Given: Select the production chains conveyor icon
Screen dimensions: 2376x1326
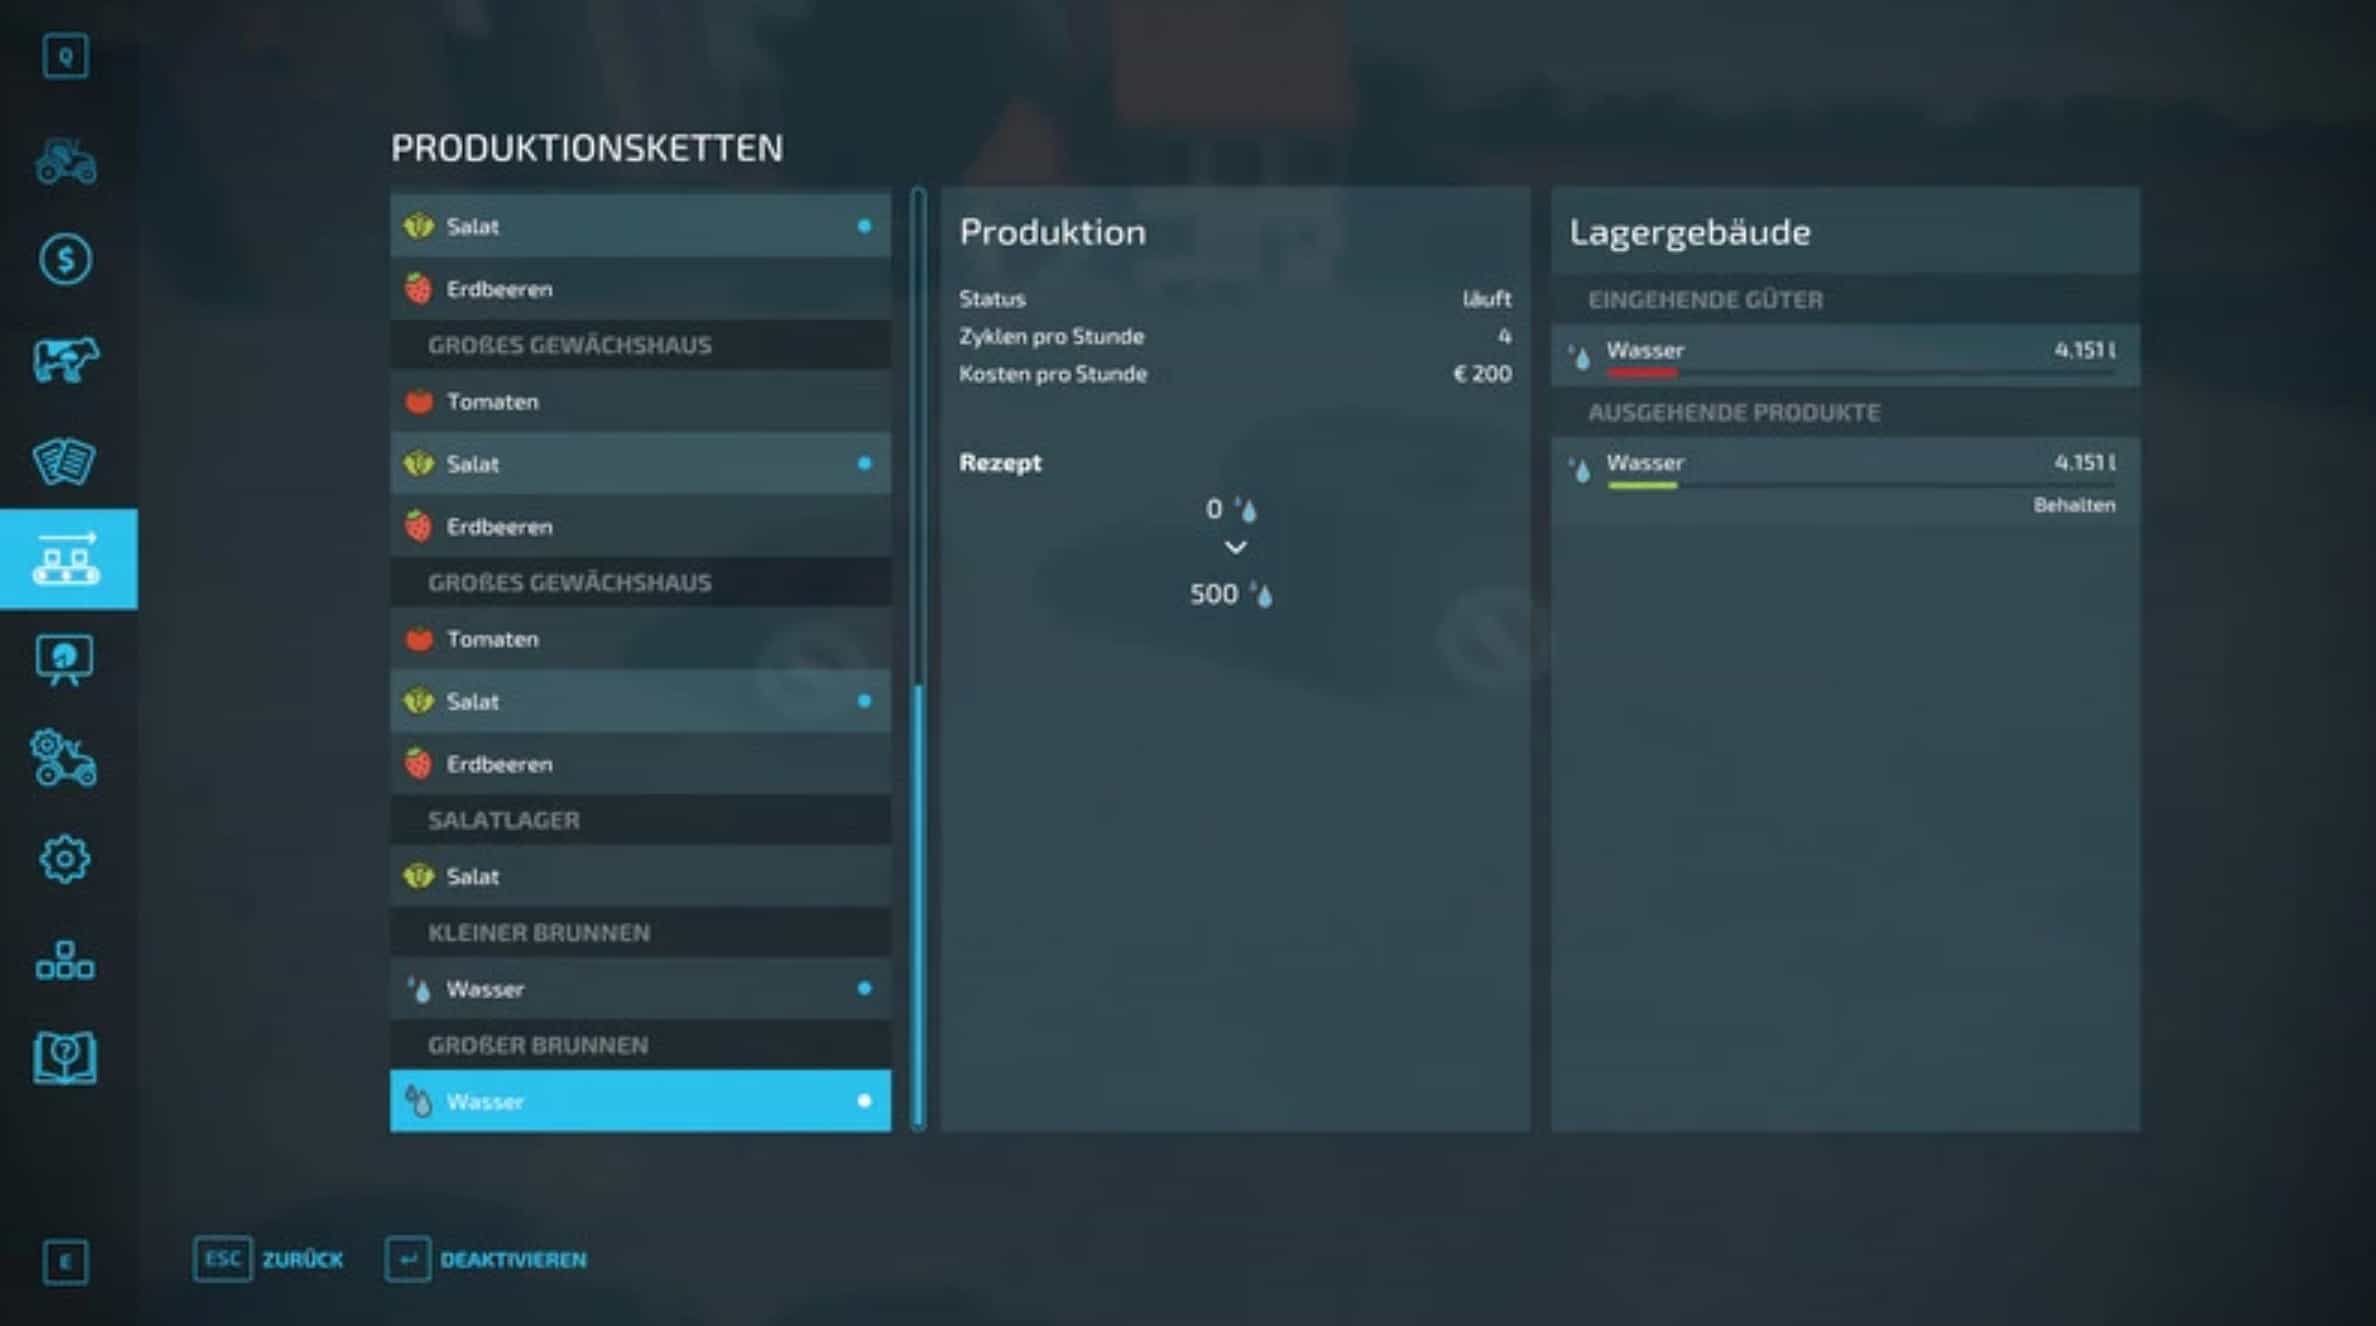Looking at the screenshot, I should click(66, 559).
